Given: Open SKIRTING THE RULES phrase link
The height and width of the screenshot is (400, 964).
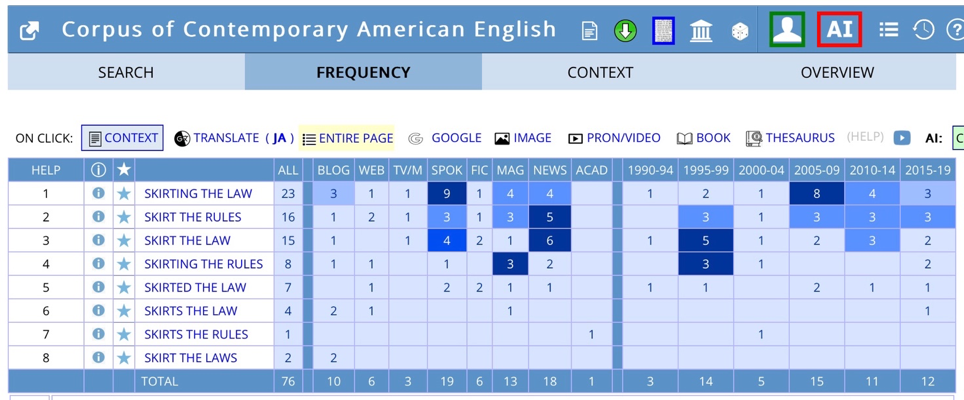Looking at the screenshot, I should click(x=203, y=264).
